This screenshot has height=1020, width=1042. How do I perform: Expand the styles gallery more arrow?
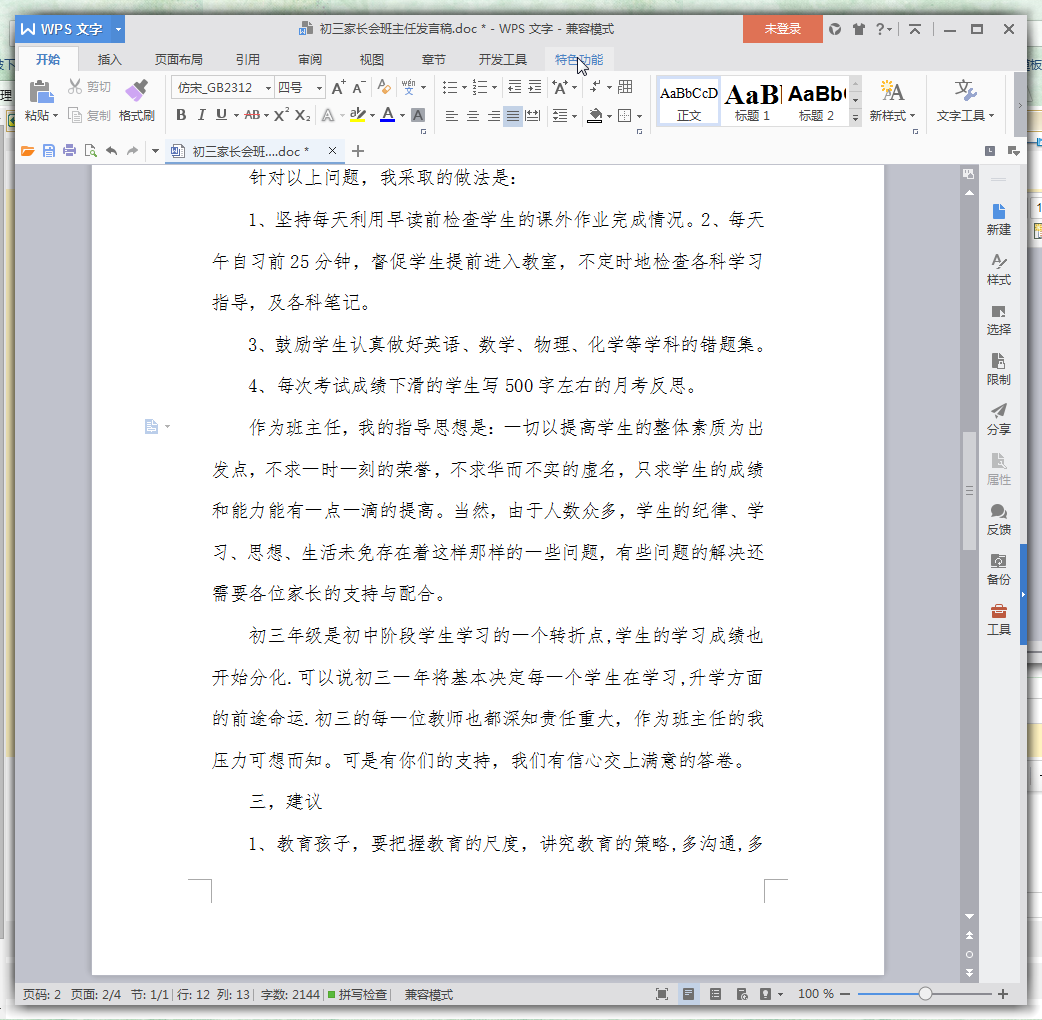pos(856,116)
